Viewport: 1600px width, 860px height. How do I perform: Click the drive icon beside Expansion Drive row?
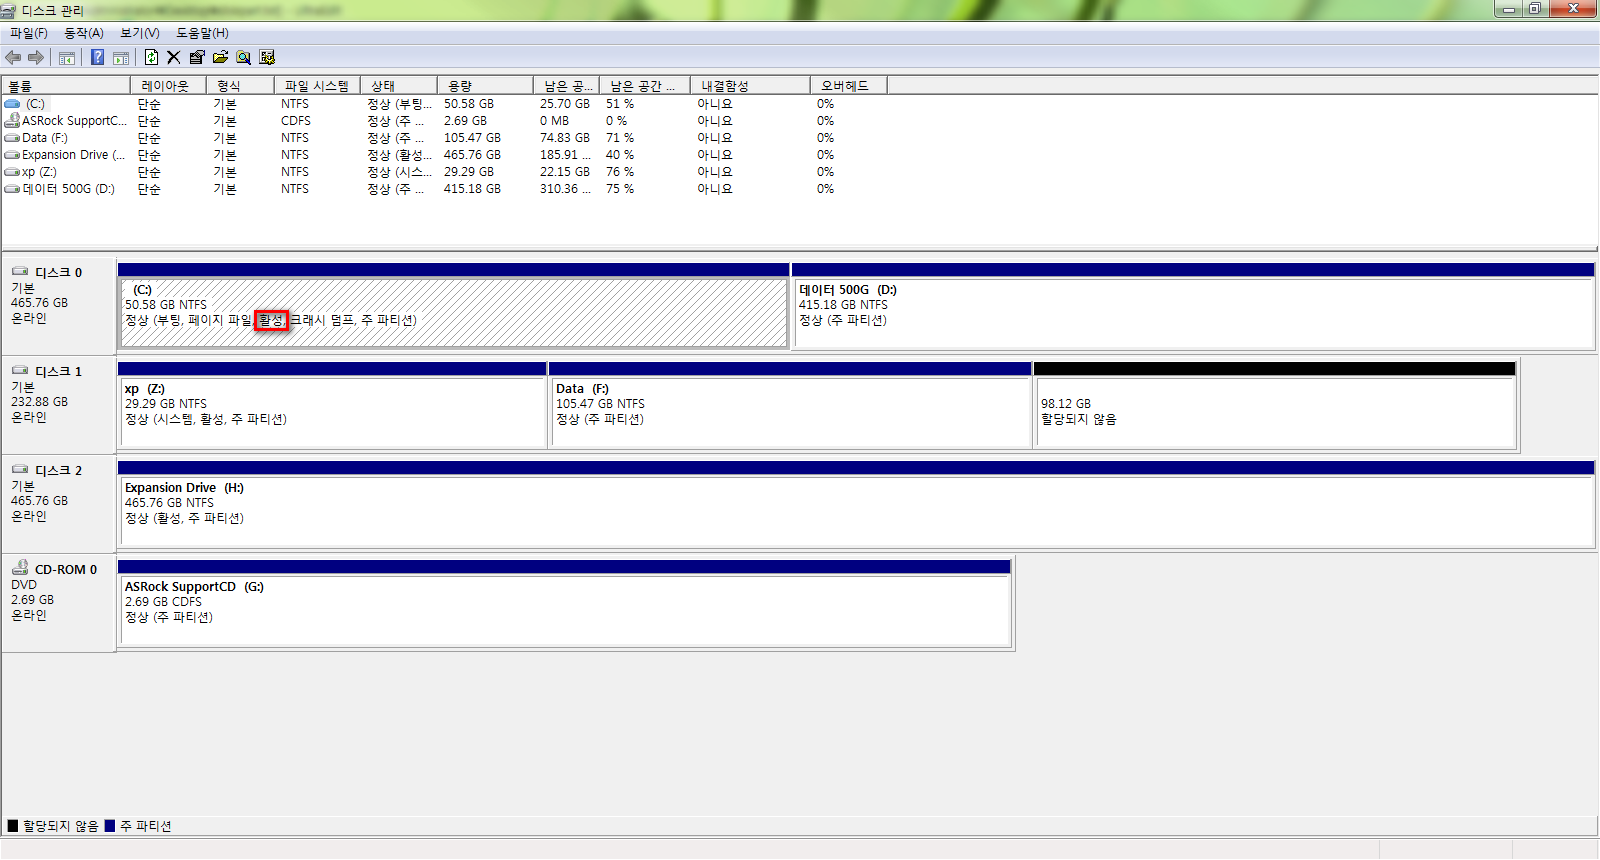click(x=12, y=155)
